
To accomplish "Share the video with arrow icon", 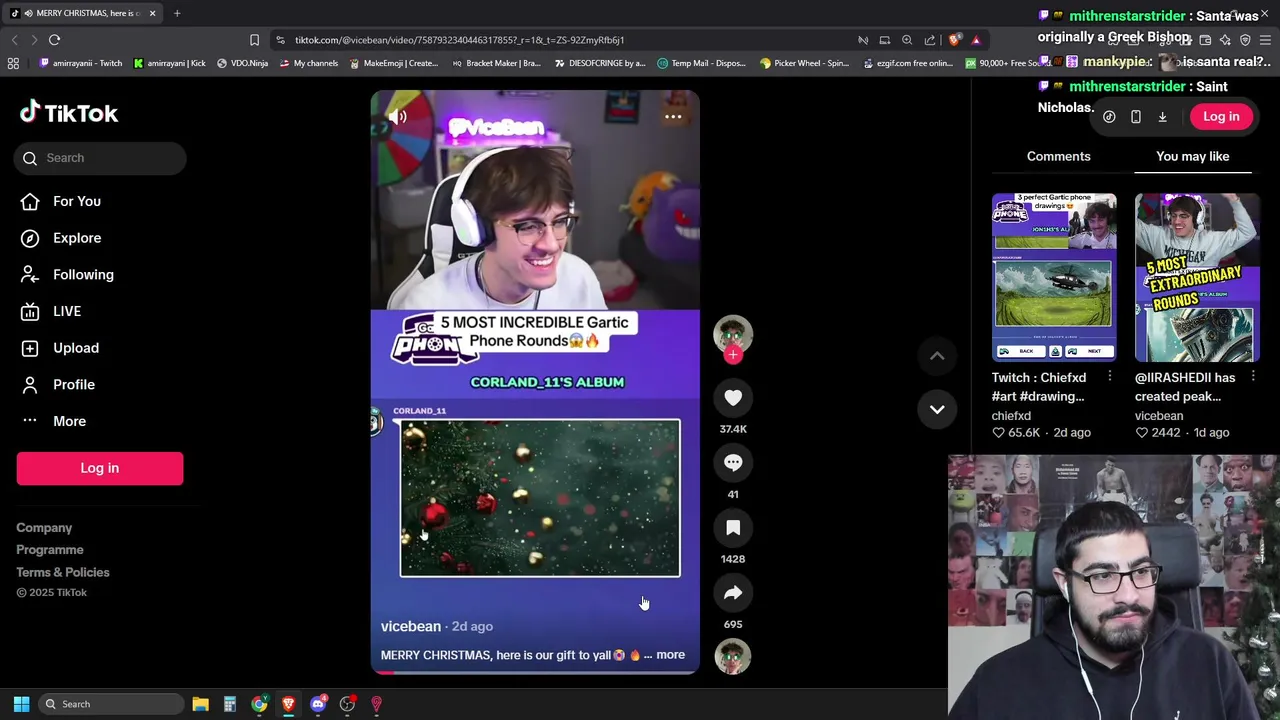I will point(733,593).
